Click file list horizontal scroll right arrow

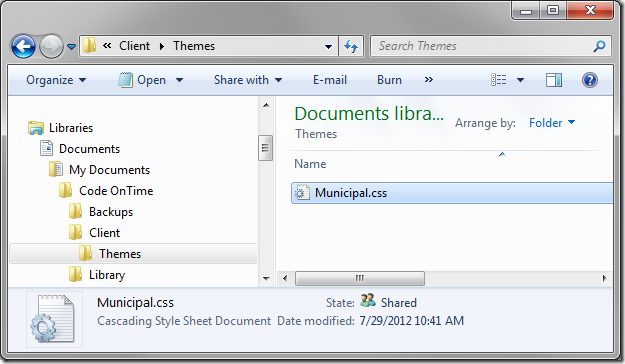605,278
